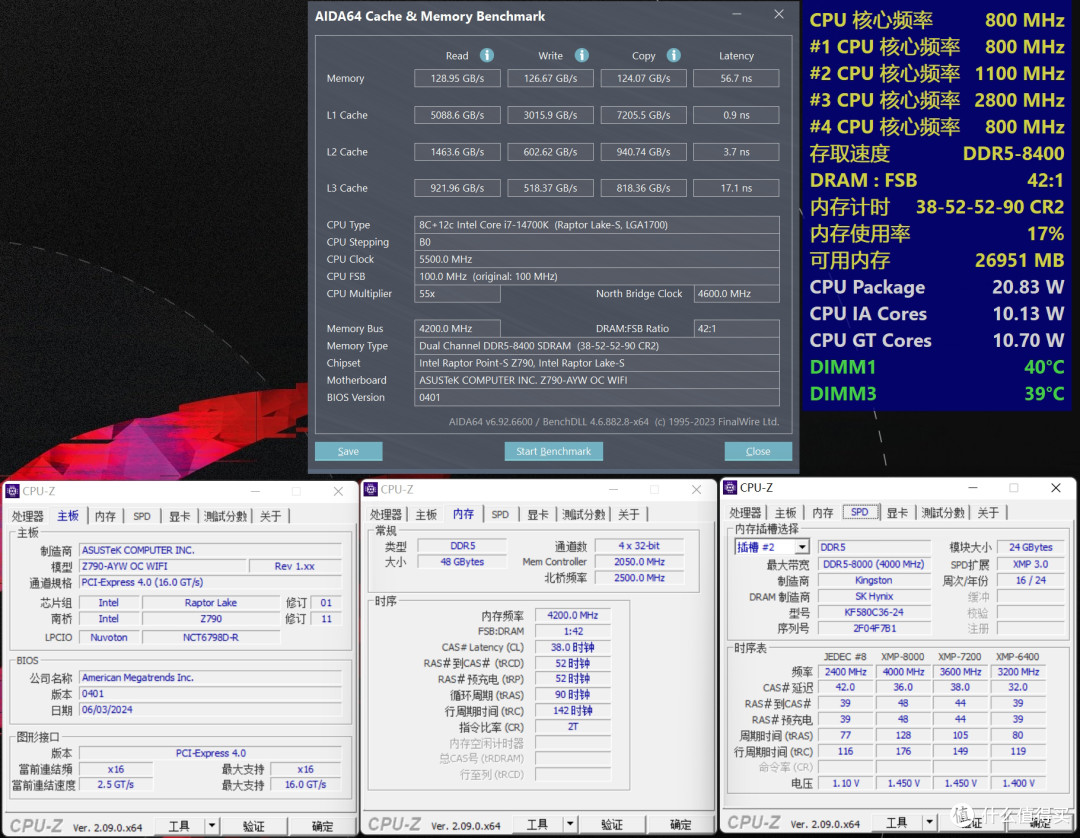Click the Memory Bus 4200.0 MHz field
Viewport: 1080px width, 838px height.
(457, 328)
